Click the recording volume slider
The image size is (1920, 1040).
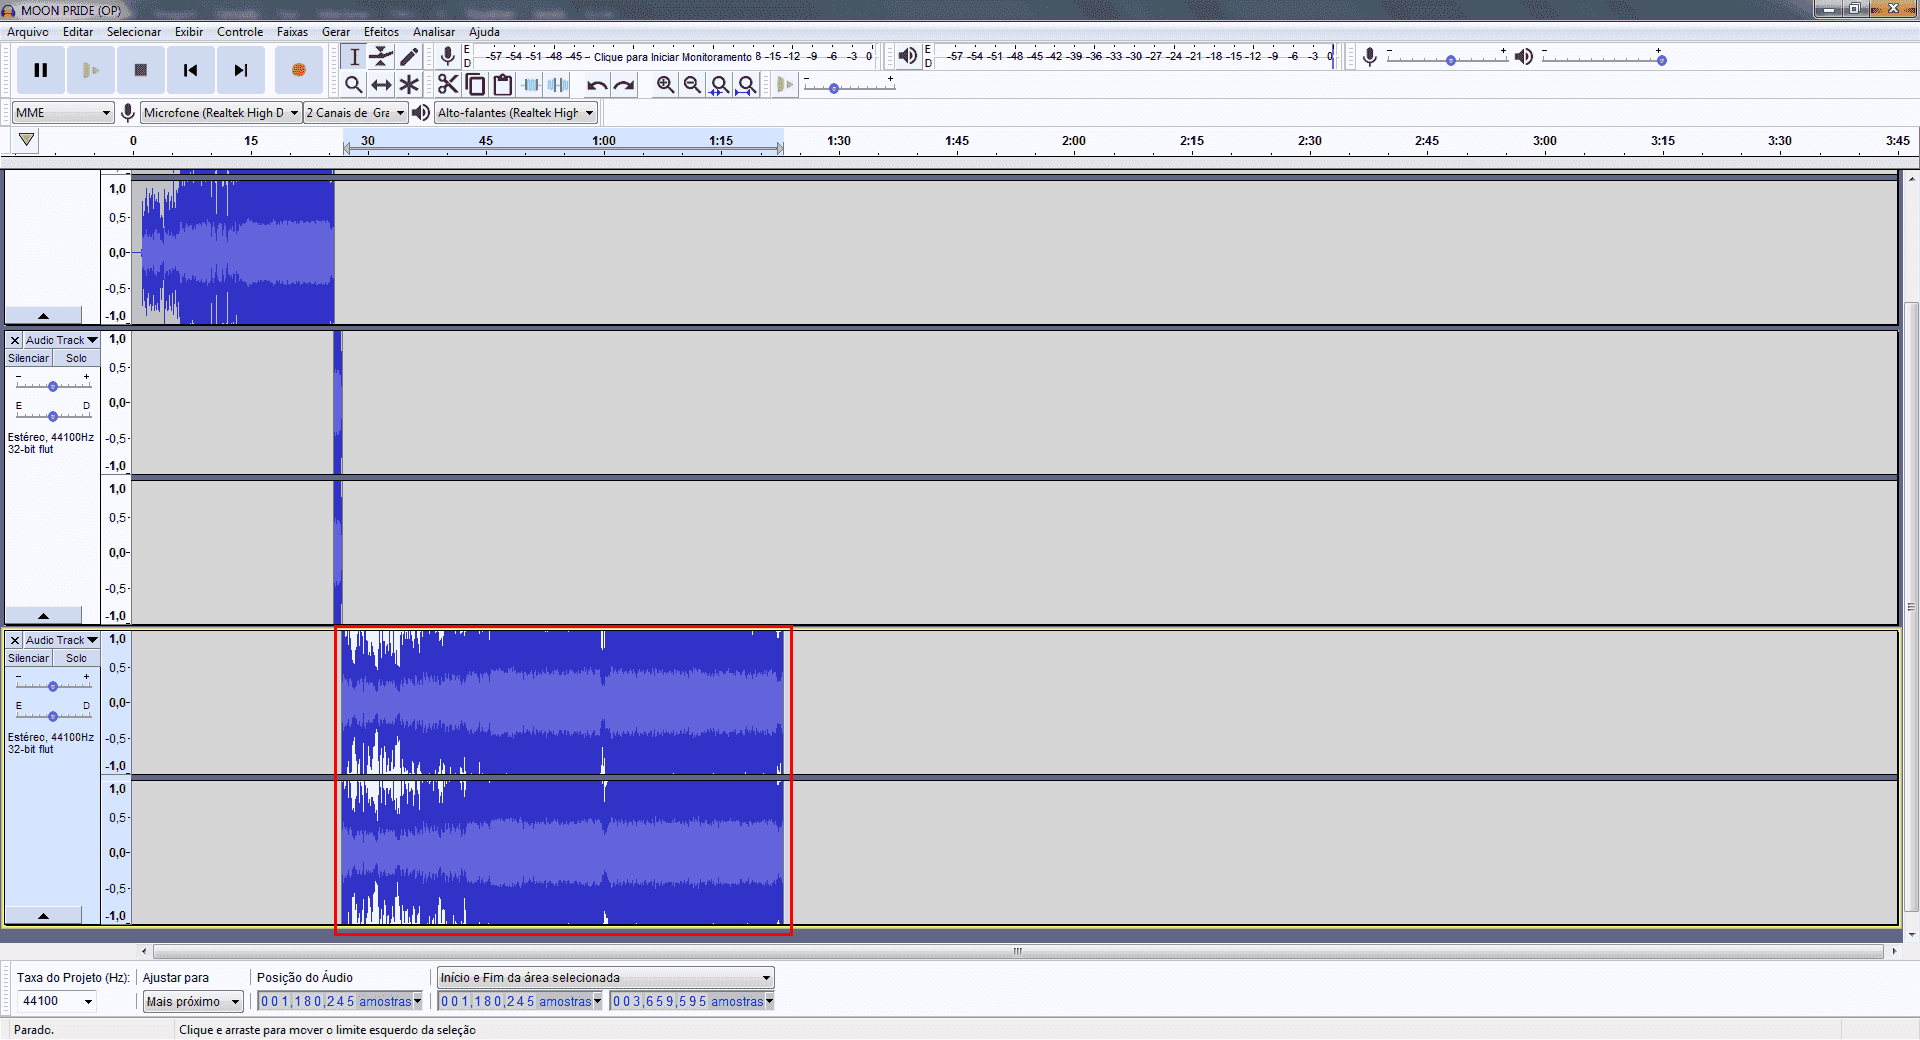click(x=1446, y=59)
